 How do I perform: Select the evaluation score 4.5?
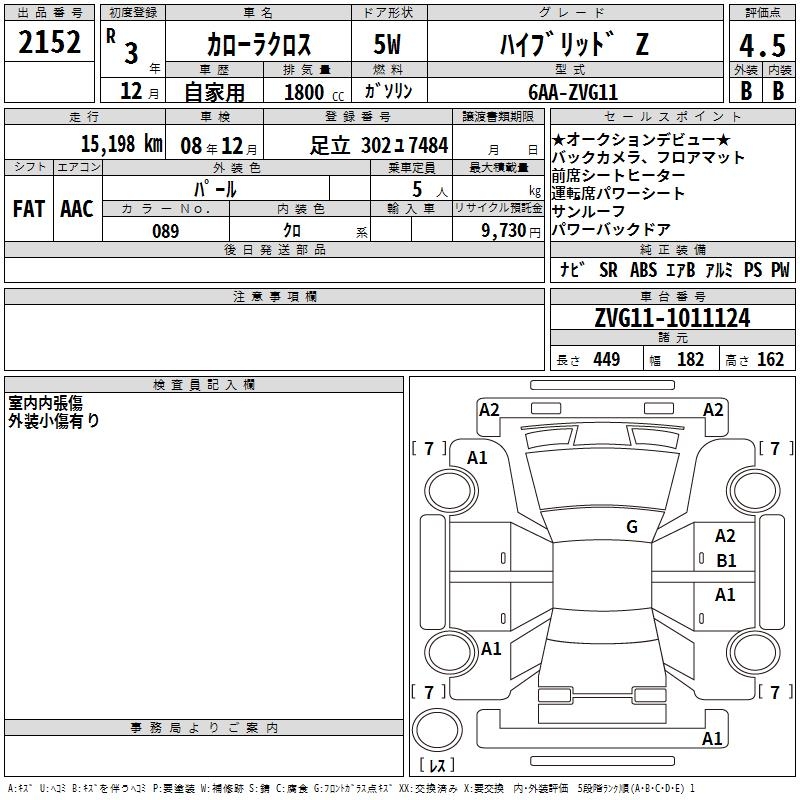tap(762, 45)
